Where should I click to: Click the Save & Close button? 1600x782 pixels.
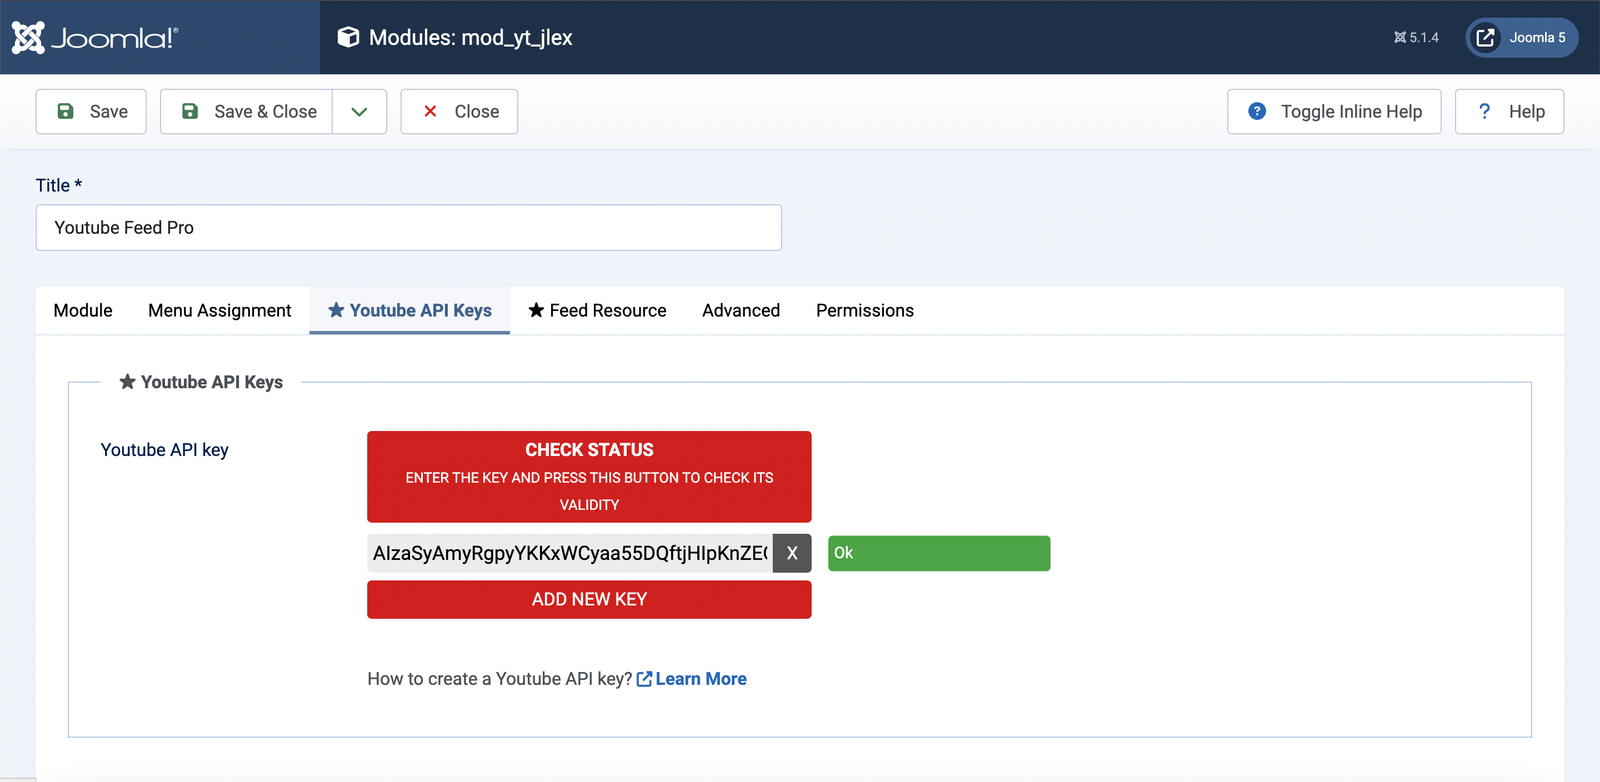247,111
